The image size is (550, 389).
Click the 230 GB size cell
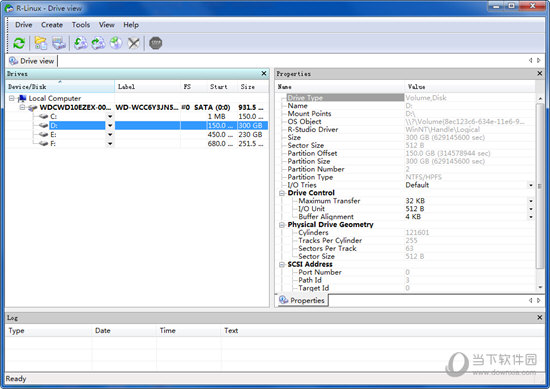[x=250, y=135]
